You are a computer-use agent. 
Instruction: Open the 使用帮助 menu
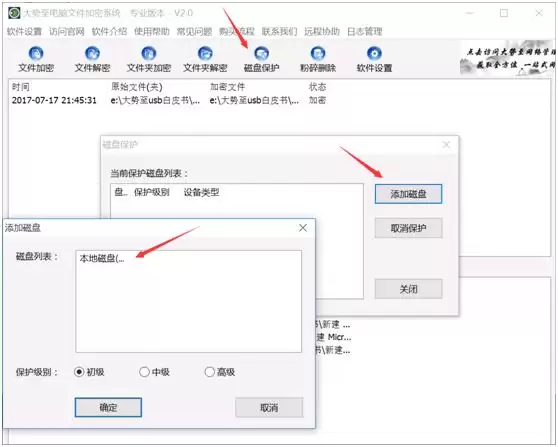tap(152, 32)
